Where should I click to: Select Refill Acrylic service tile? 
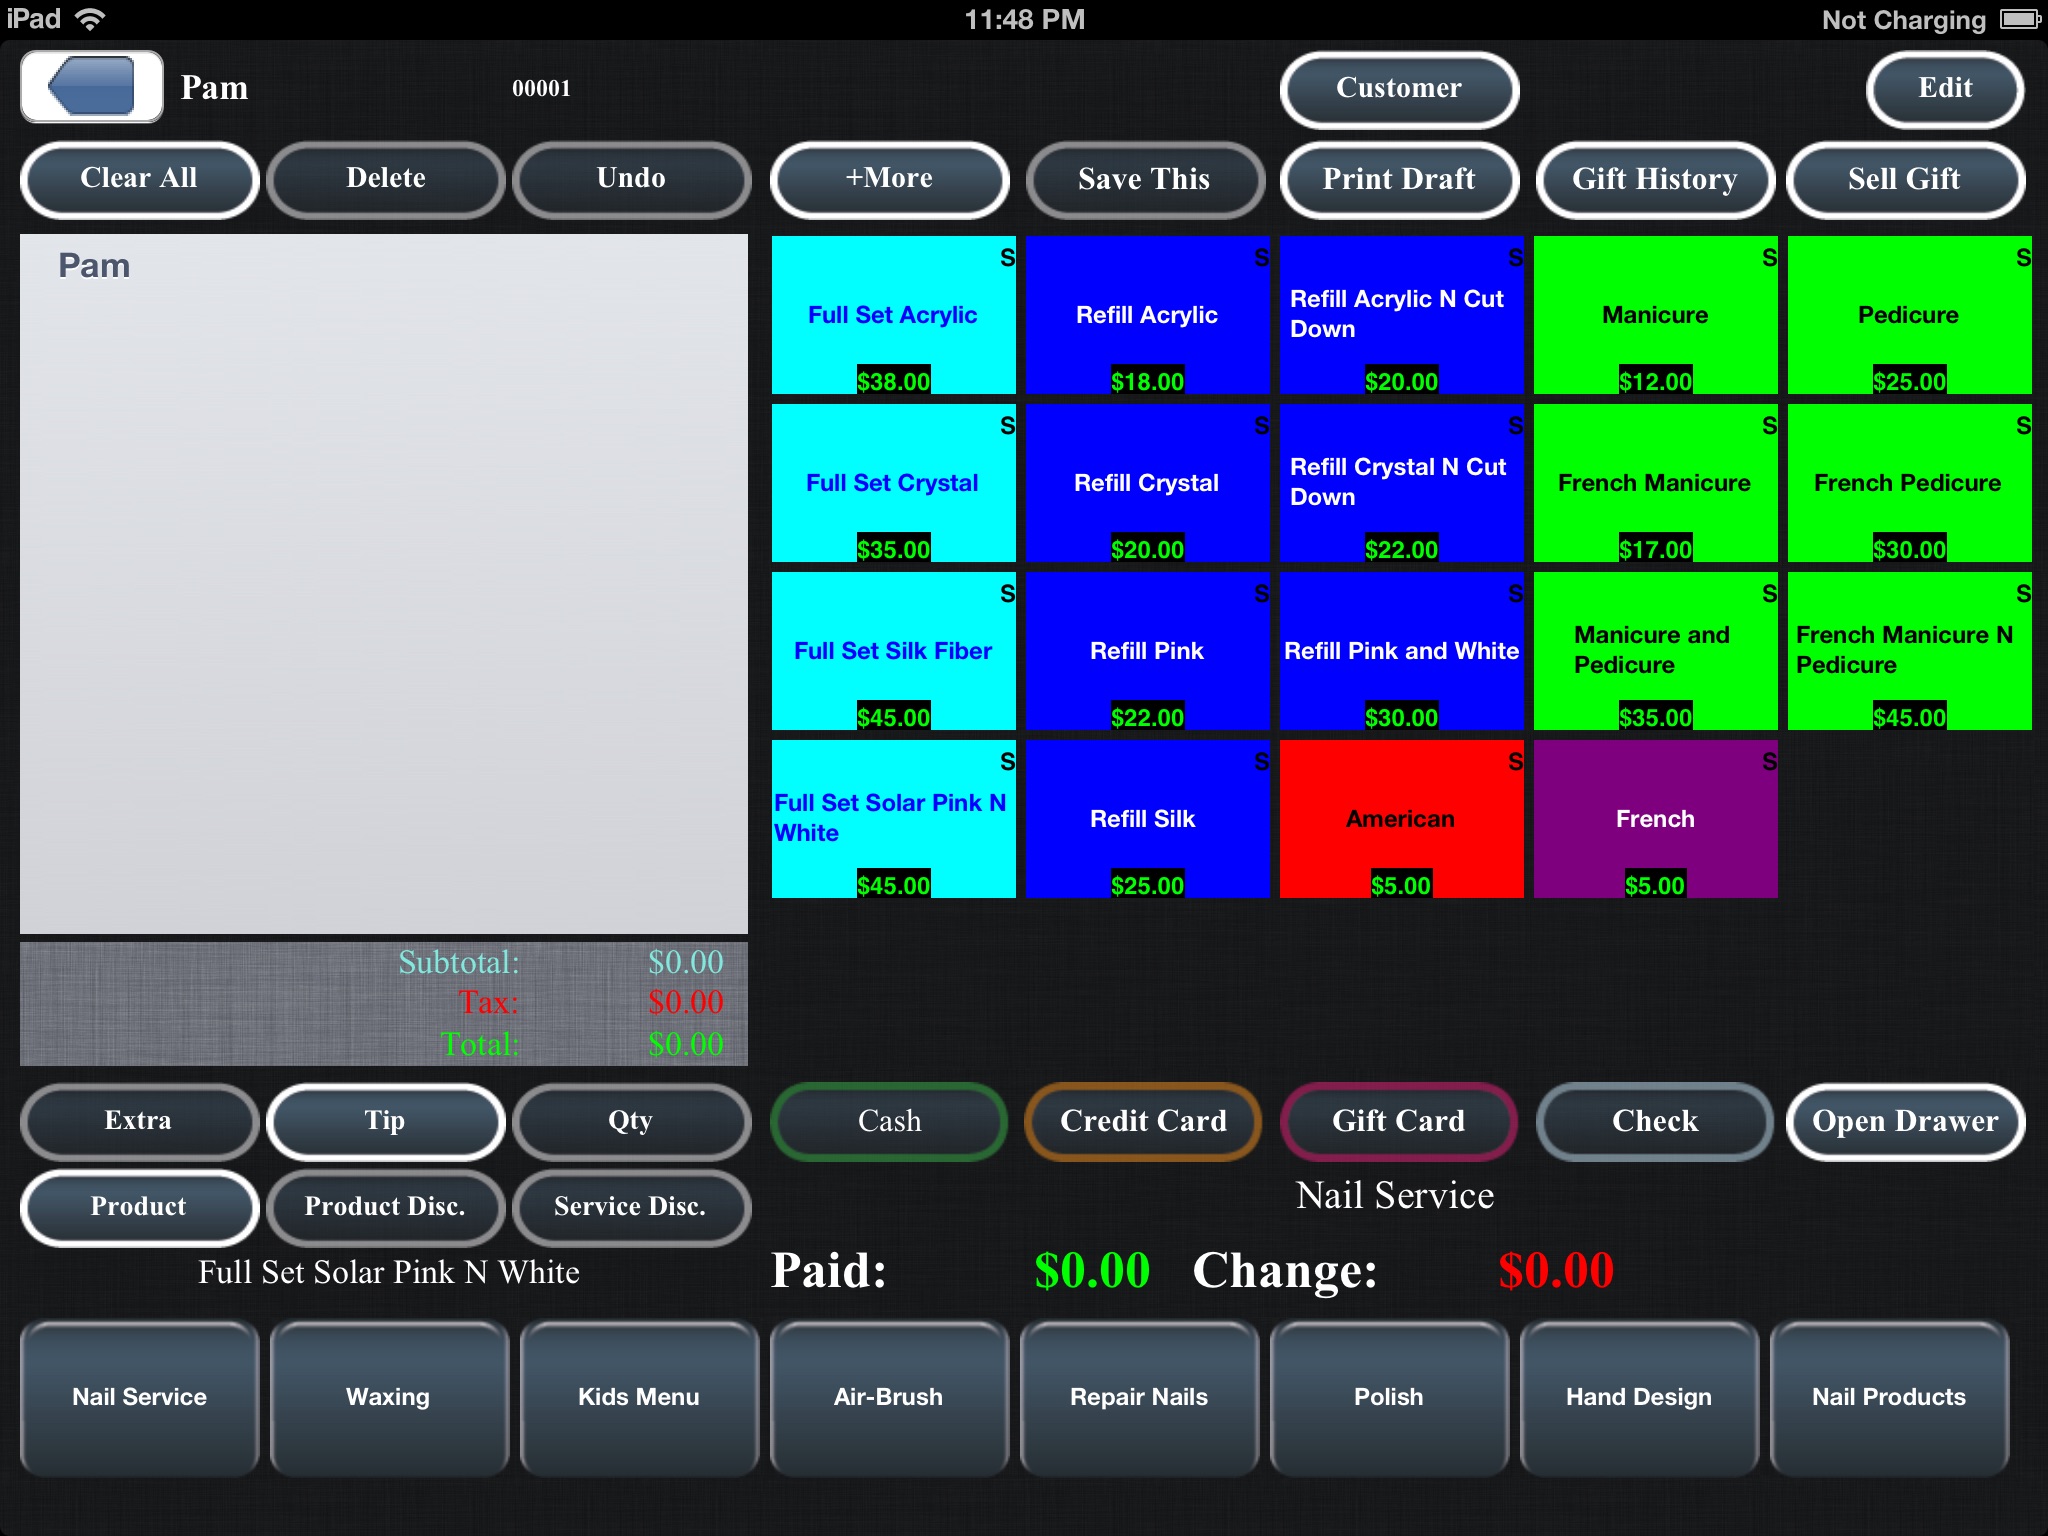point(1147,315)
